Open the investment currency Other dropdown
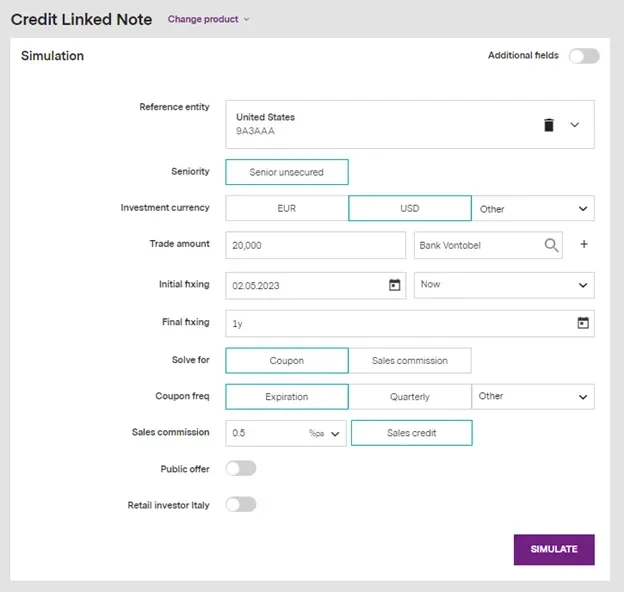Viewport: 624px width, 592px height. (533, 209)
